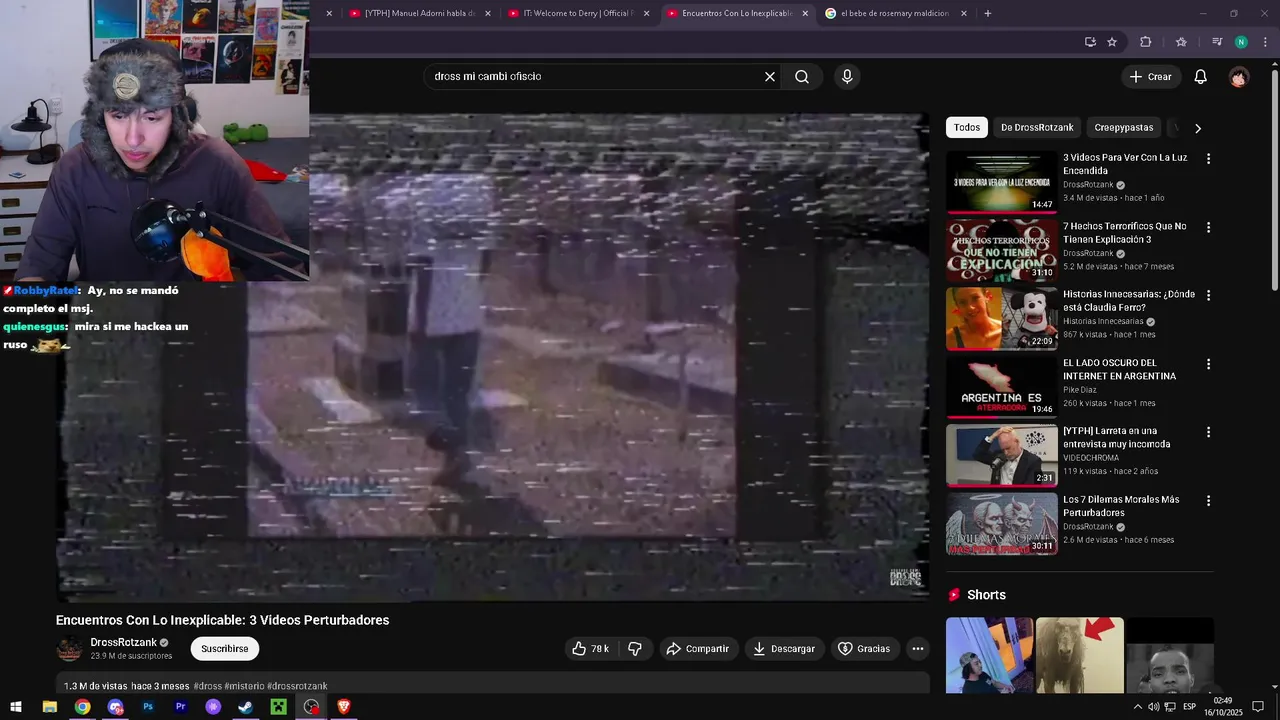Bookmark this page with star icon

[1112, 42]
